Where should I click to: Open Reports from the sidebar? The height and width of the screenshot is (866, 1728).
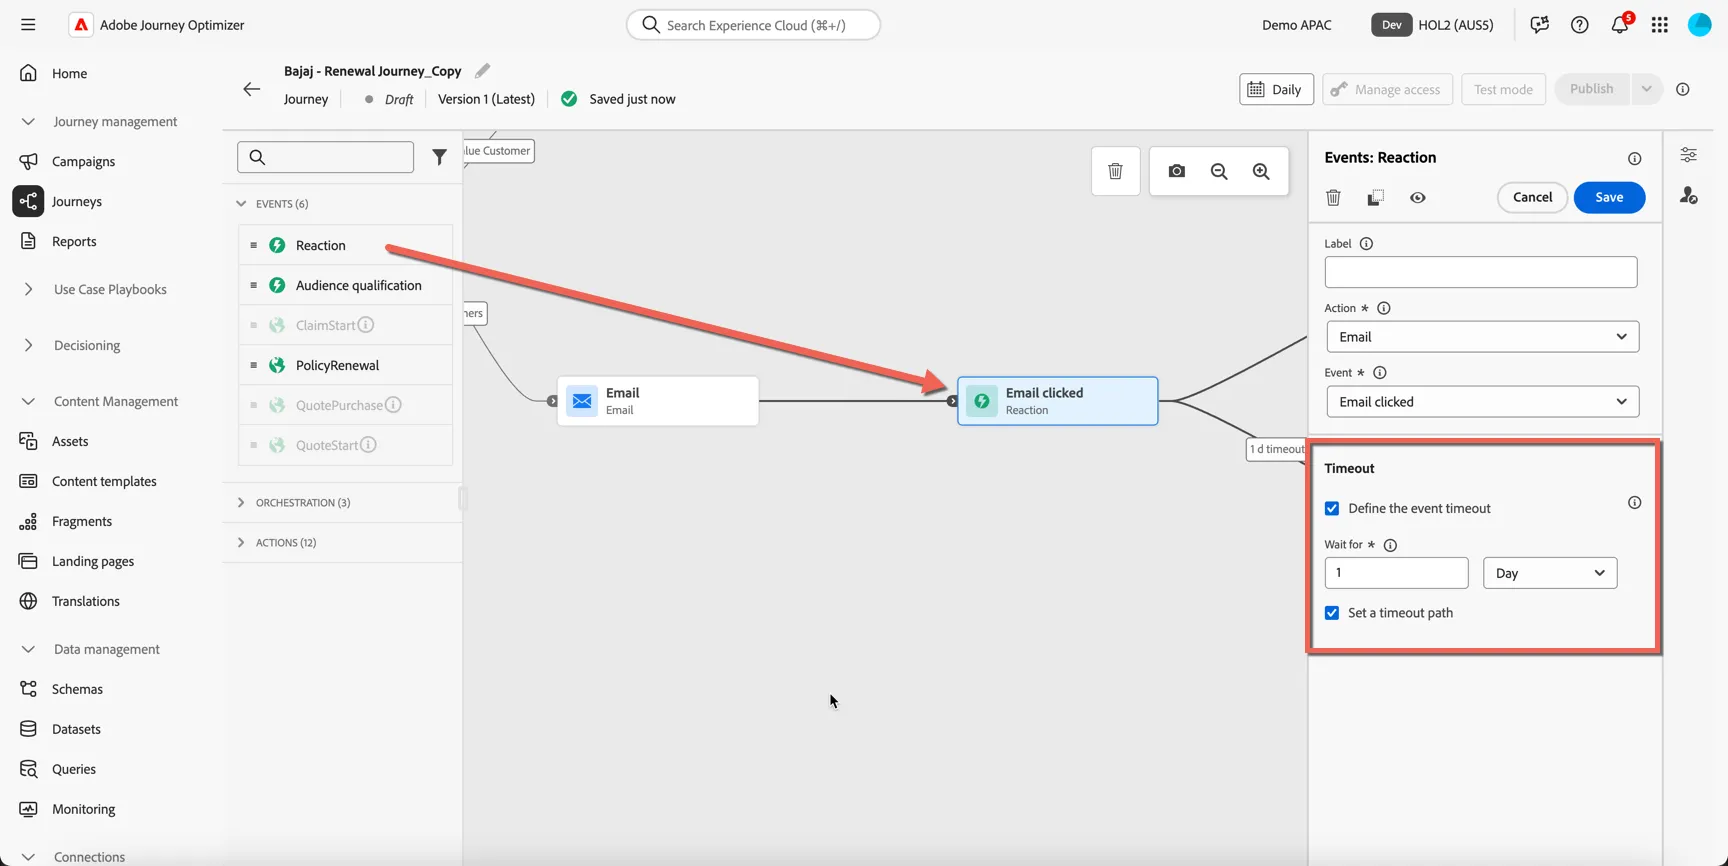point(74,241)
